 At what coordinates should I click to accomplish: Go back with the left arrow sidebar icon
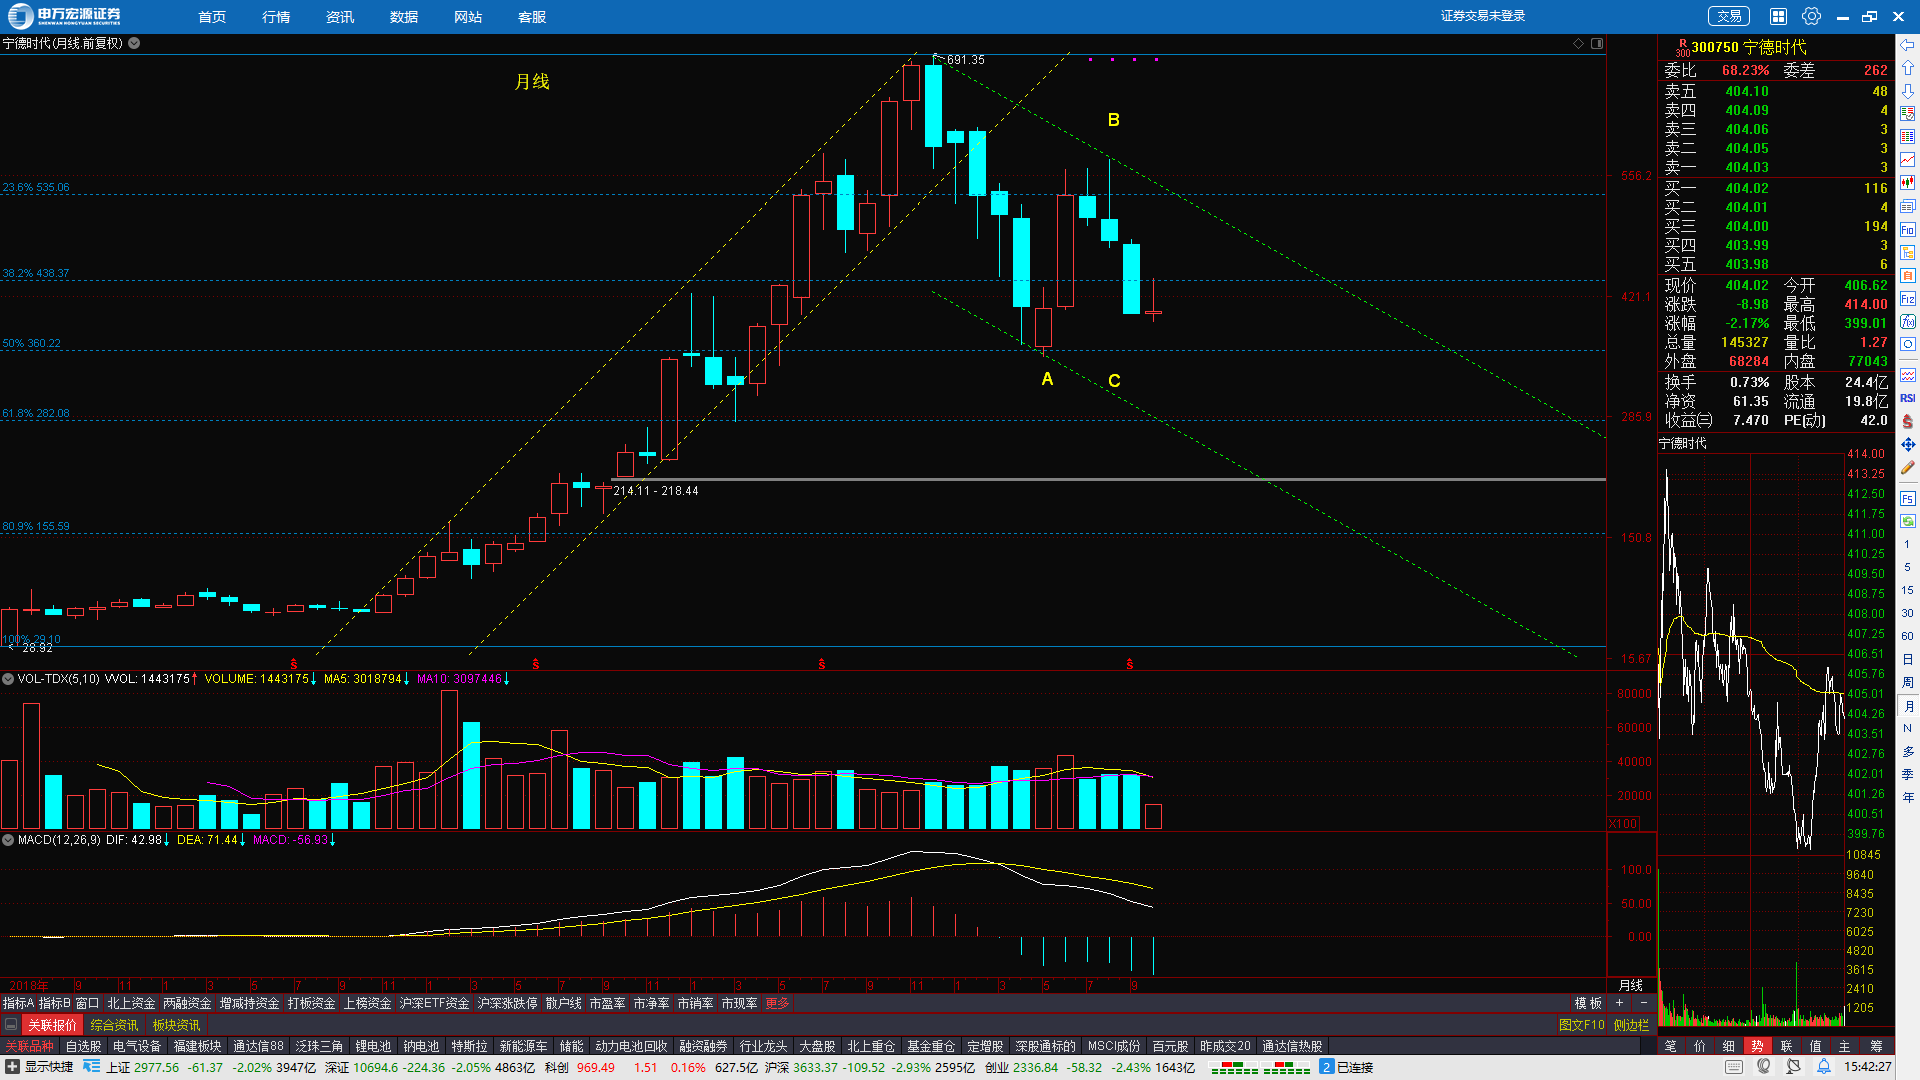1907,45
